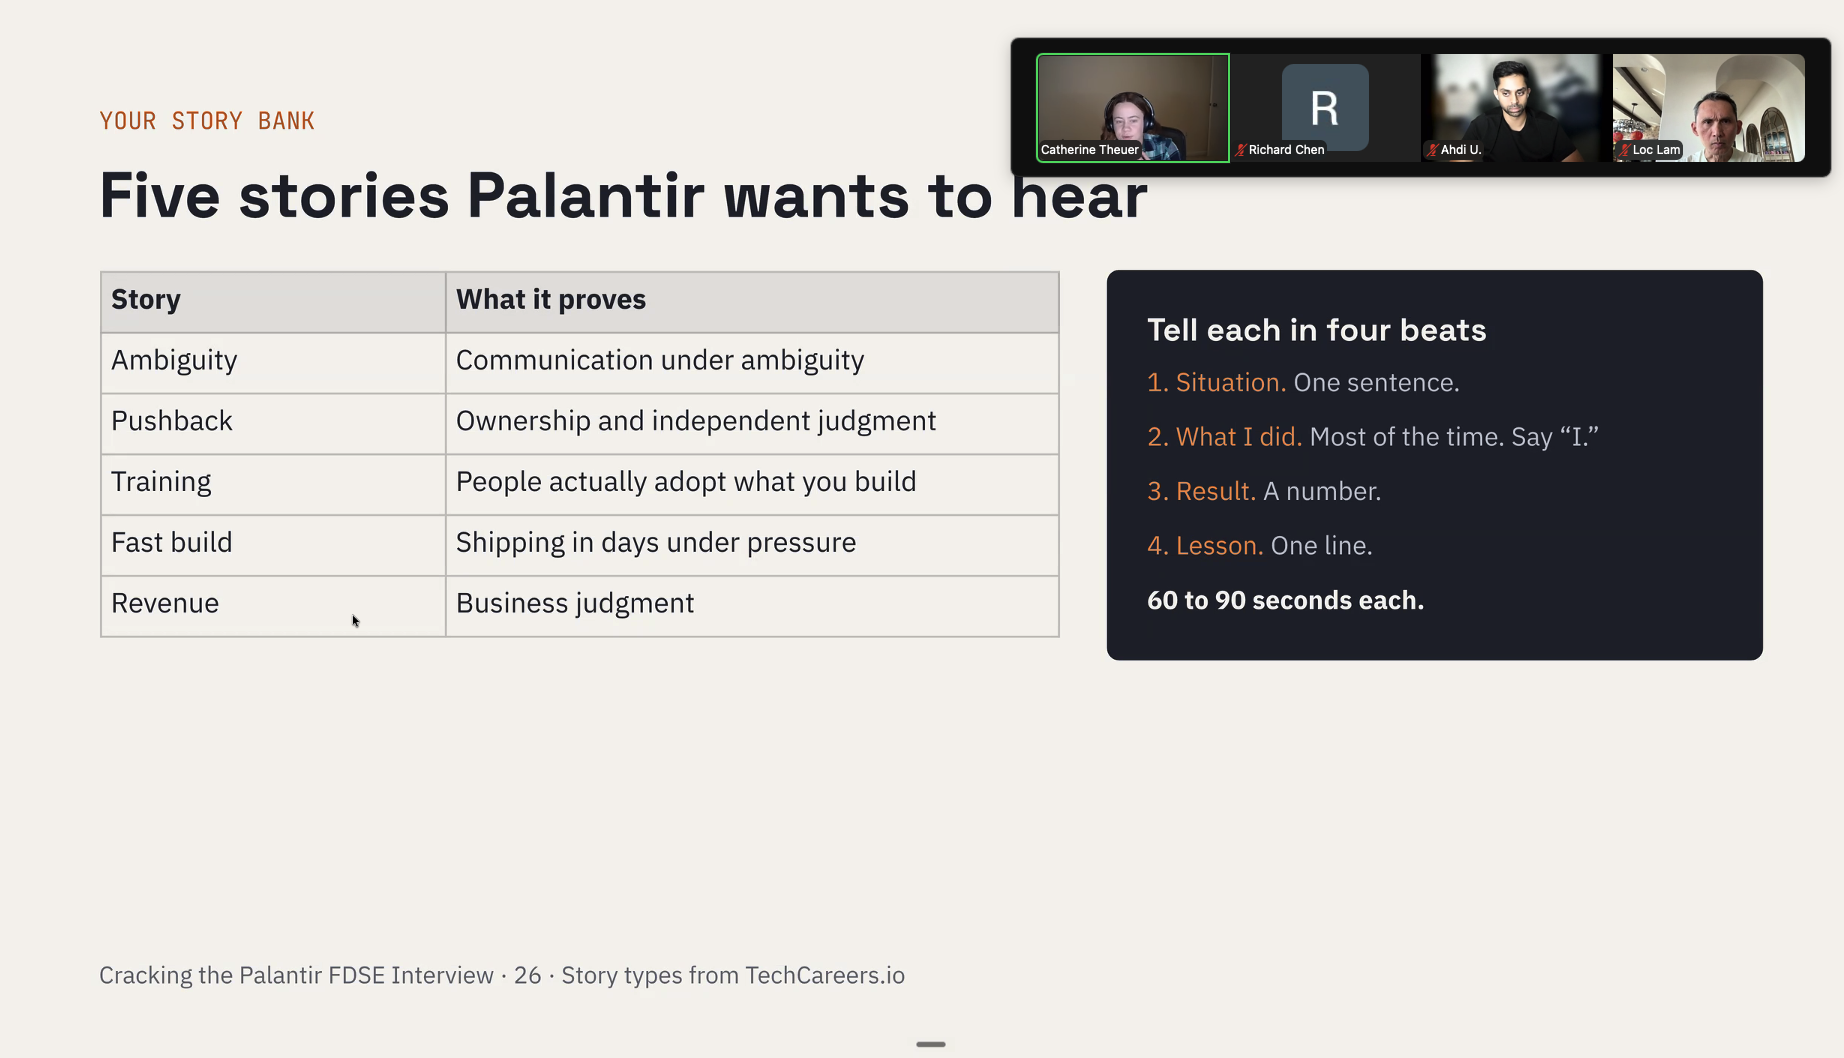
Task: Select Catherine Theuer's video thumbnail
Action: 1132,108
